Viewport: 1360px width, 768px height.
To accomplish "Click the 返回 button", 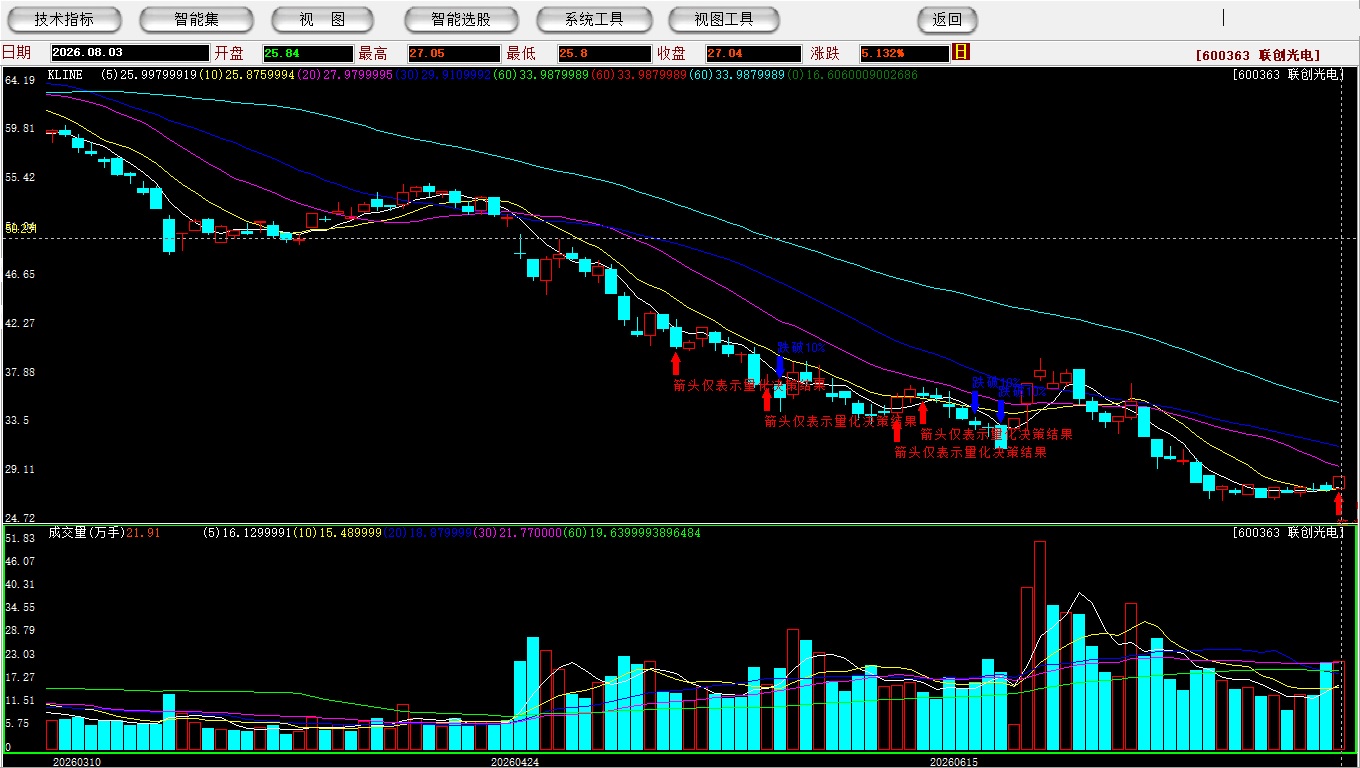I will 947,19.
